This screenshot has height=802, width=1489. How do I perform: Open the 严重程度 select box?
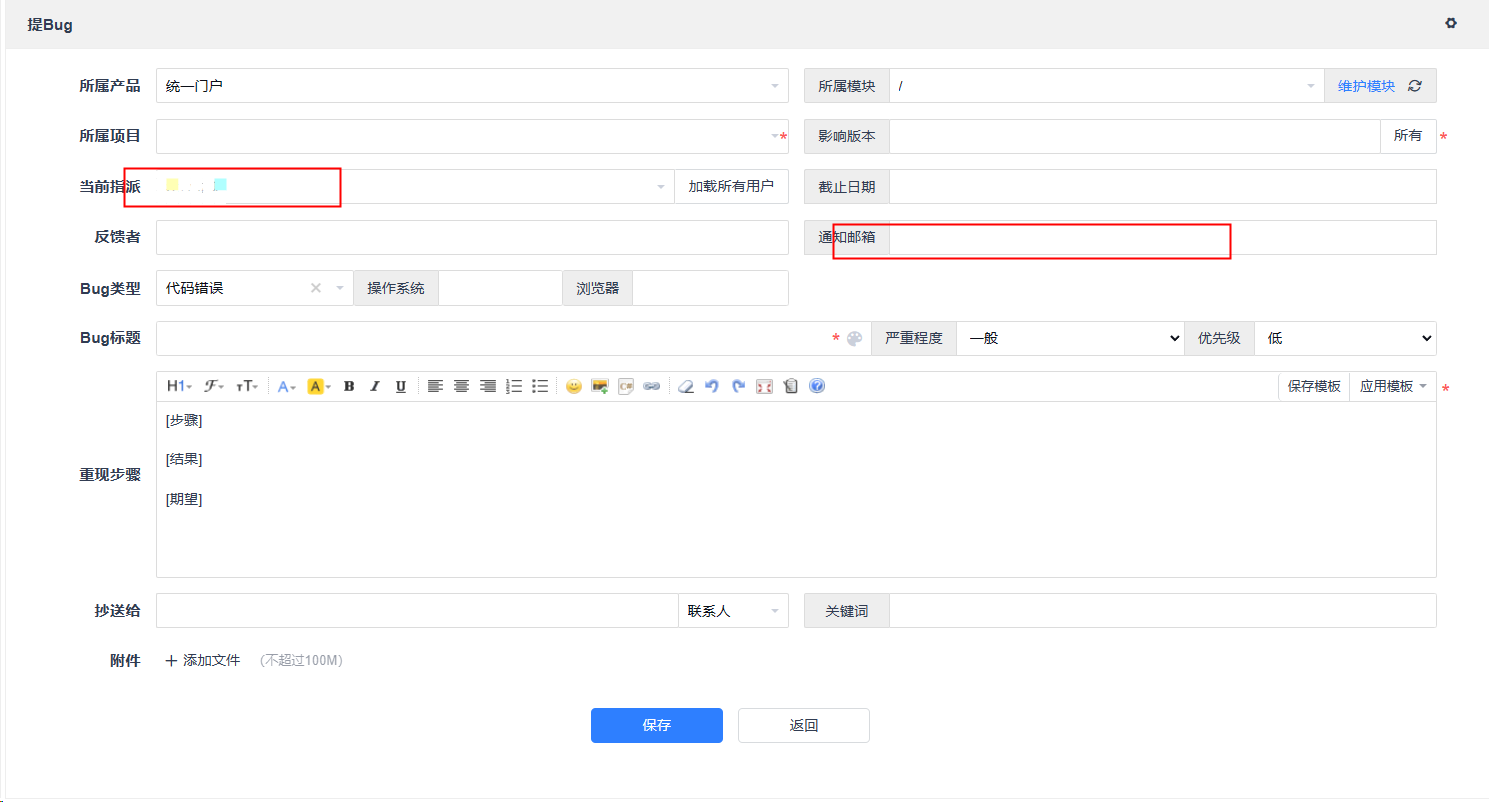tap(1070, 338)
